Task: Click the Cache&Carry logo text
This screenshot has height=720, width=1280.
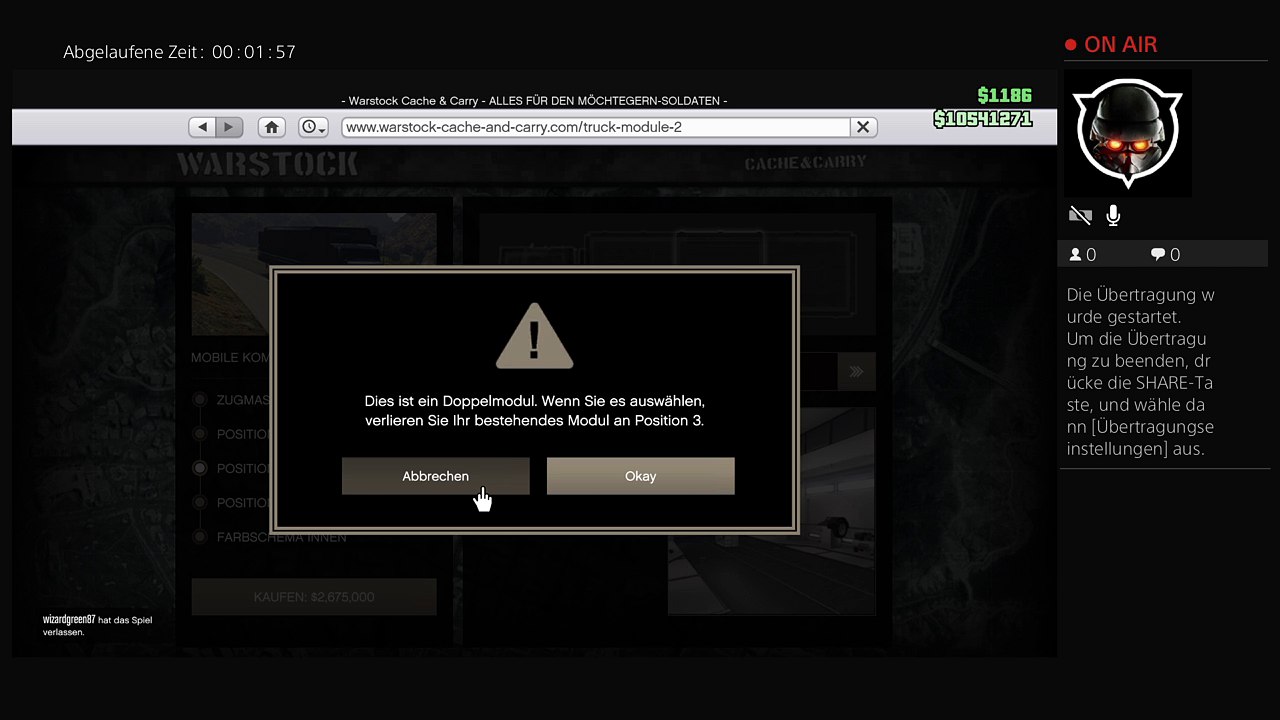Action: pos(806,163)
